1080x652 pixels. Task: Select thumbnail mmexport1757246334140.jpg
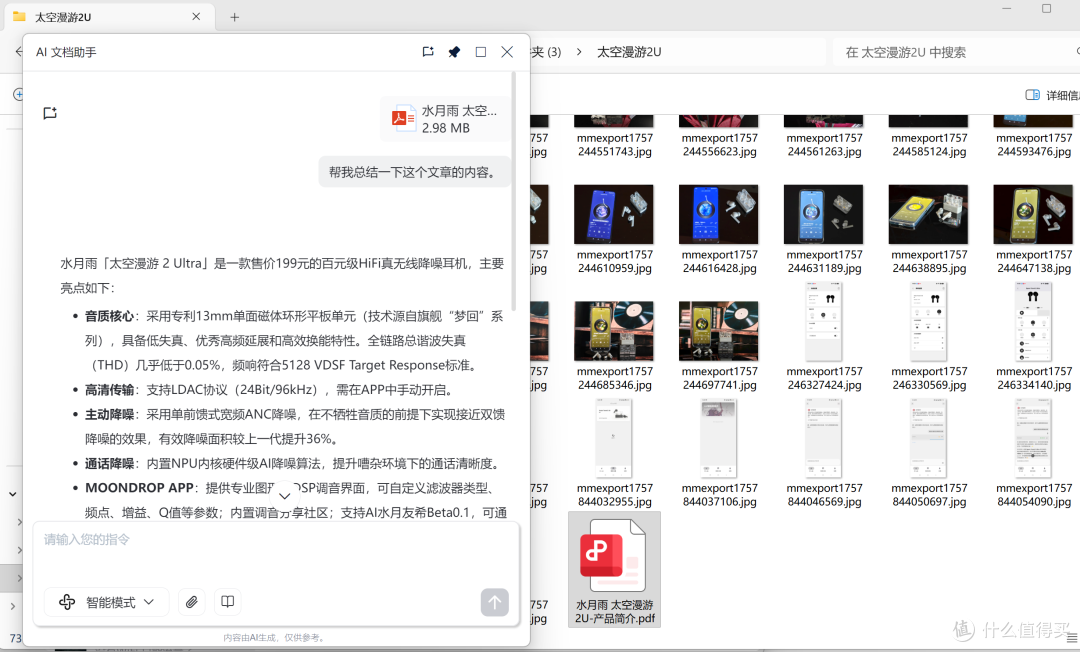point(1033,322)
